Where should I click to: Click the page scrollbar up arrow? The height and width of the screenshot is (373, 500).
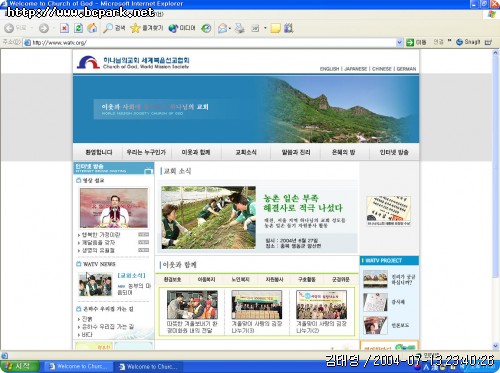(496, 53)
